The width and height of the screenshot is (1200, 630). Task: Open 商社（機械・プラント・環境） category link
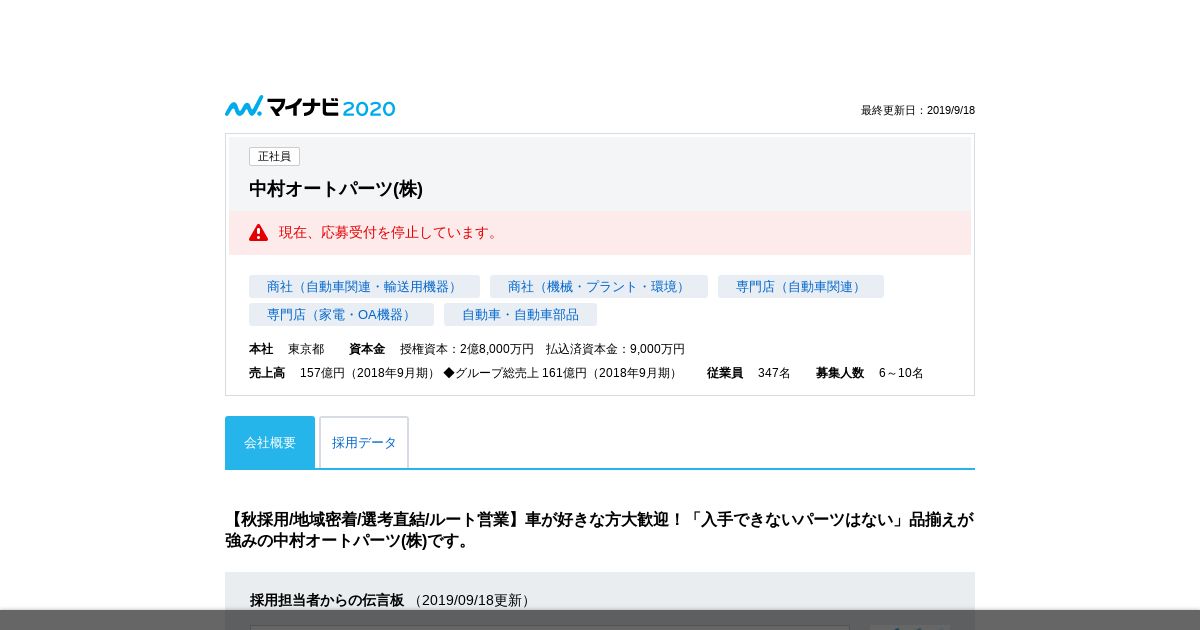pos(599,286)
